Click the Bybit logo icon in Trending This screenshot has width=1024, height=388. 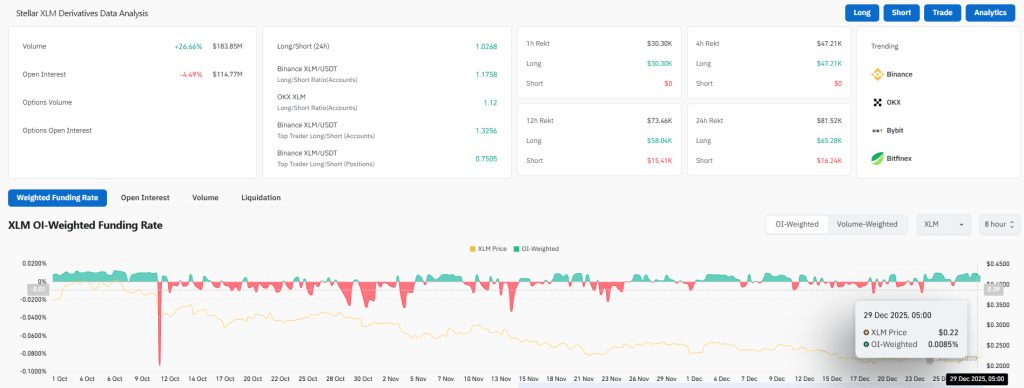click(877, 131)
